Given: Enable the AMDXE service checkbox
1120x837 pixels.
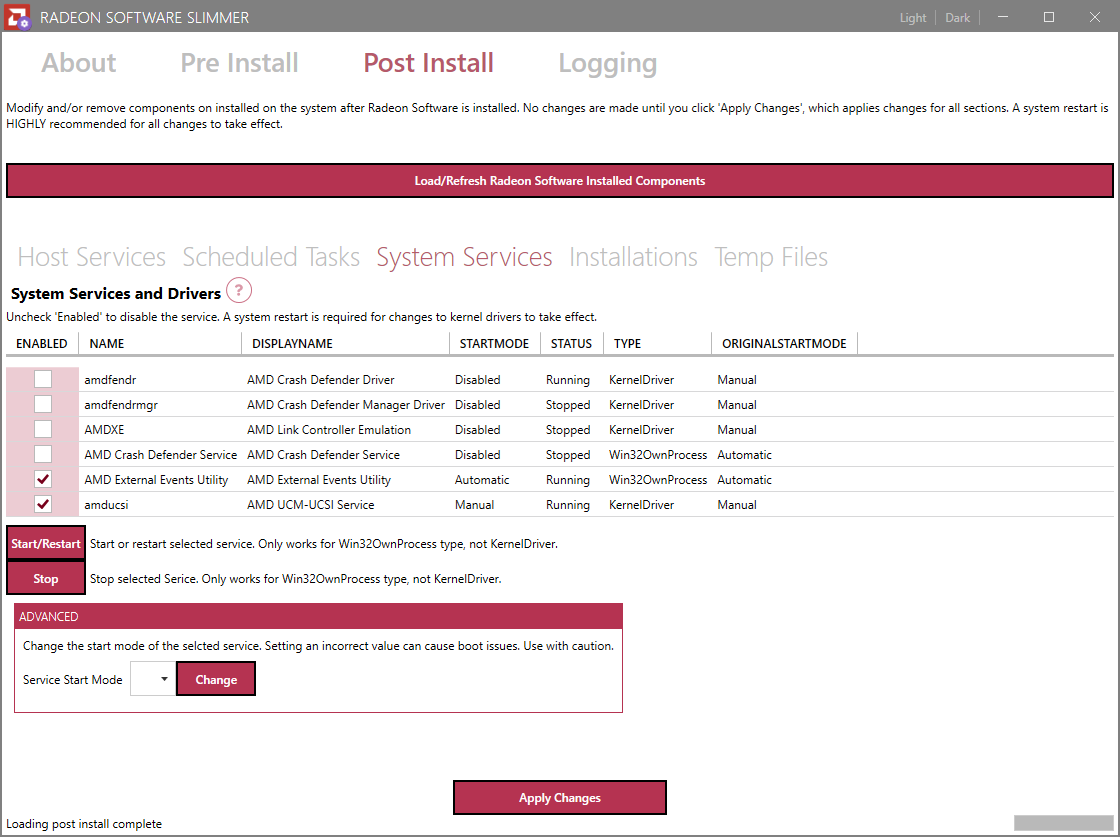Looking at the screenshot, I should [x=43, y=429].
